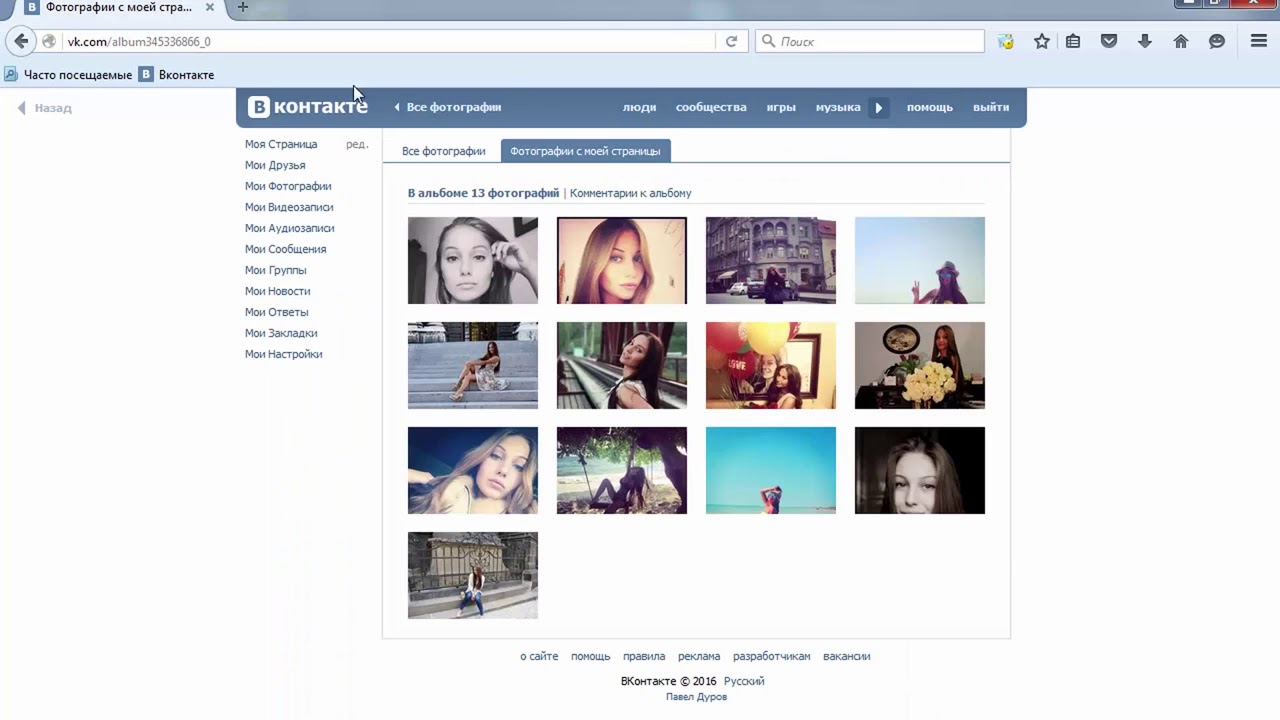Open Мои Сообщения in the left sidebar
The width and height of the screenshot is (1280, 720).
285,249
